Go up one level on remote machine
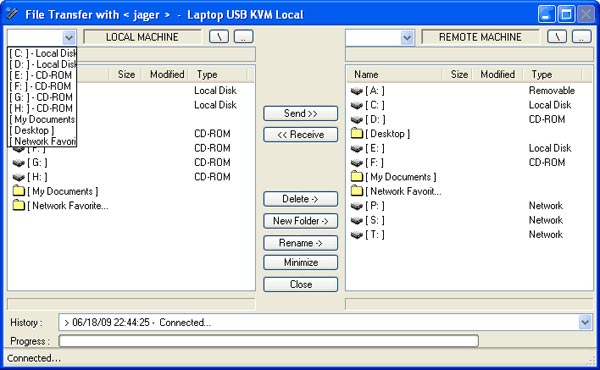Image resolution: width=600 pixels, height=370 pixels. point(582,37)
